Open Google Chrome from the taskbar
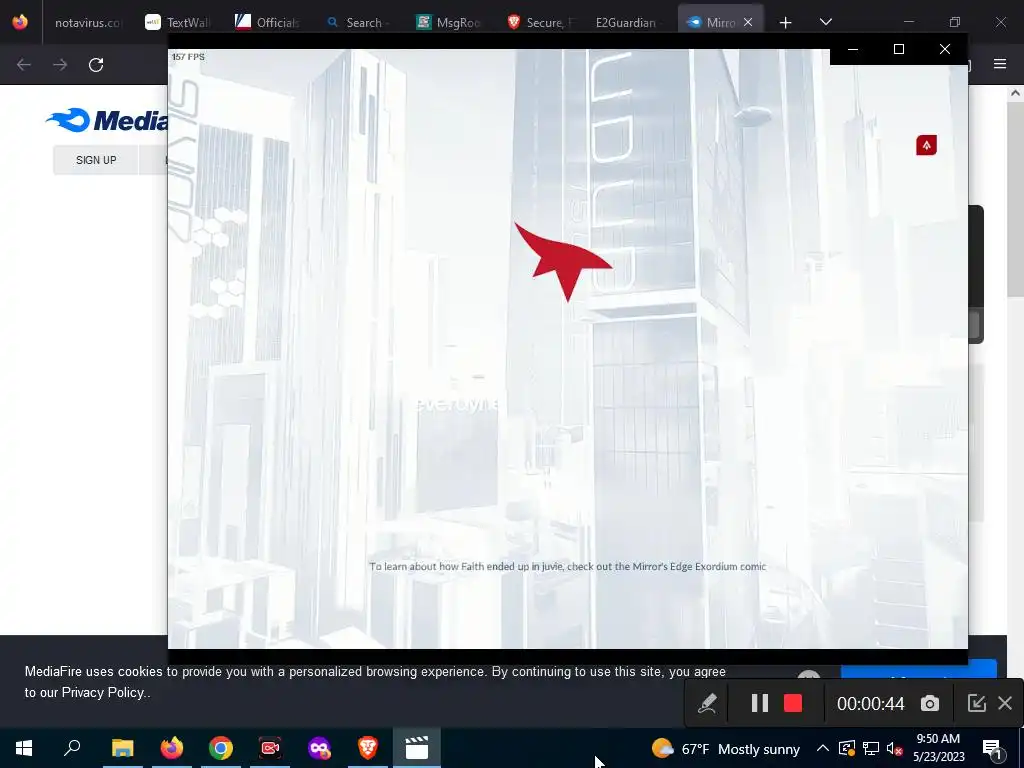Viewport: 1024px width, 768px height. pos(221,748)
